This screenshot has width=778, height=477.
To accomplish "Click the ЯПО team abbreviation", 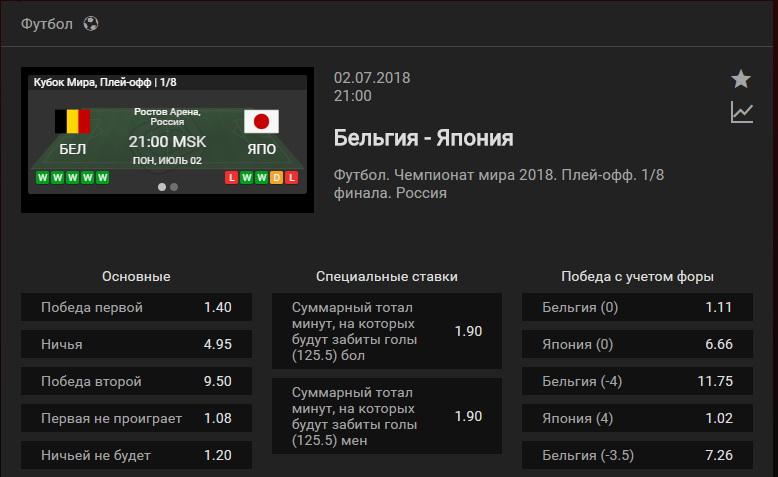I will [261, 149].
